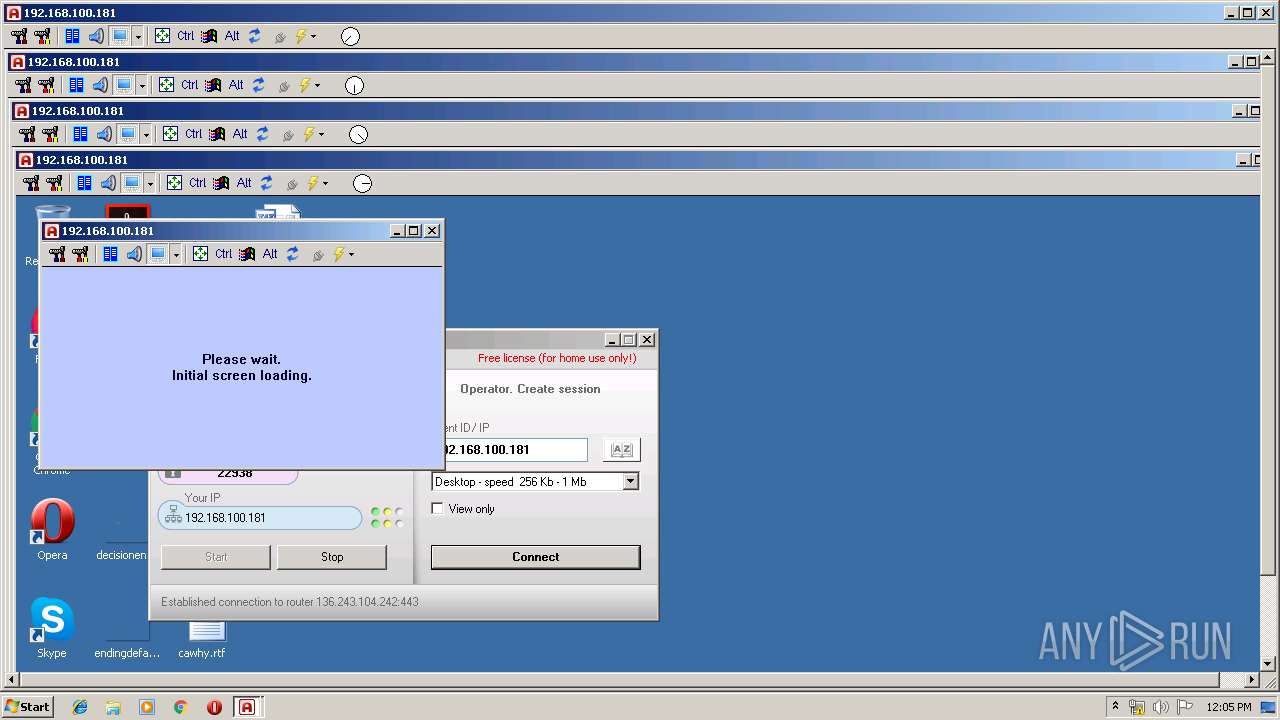Open File Manager in front loading window
The height and width of the screenshot is (720, 1280).
(110, 254)
